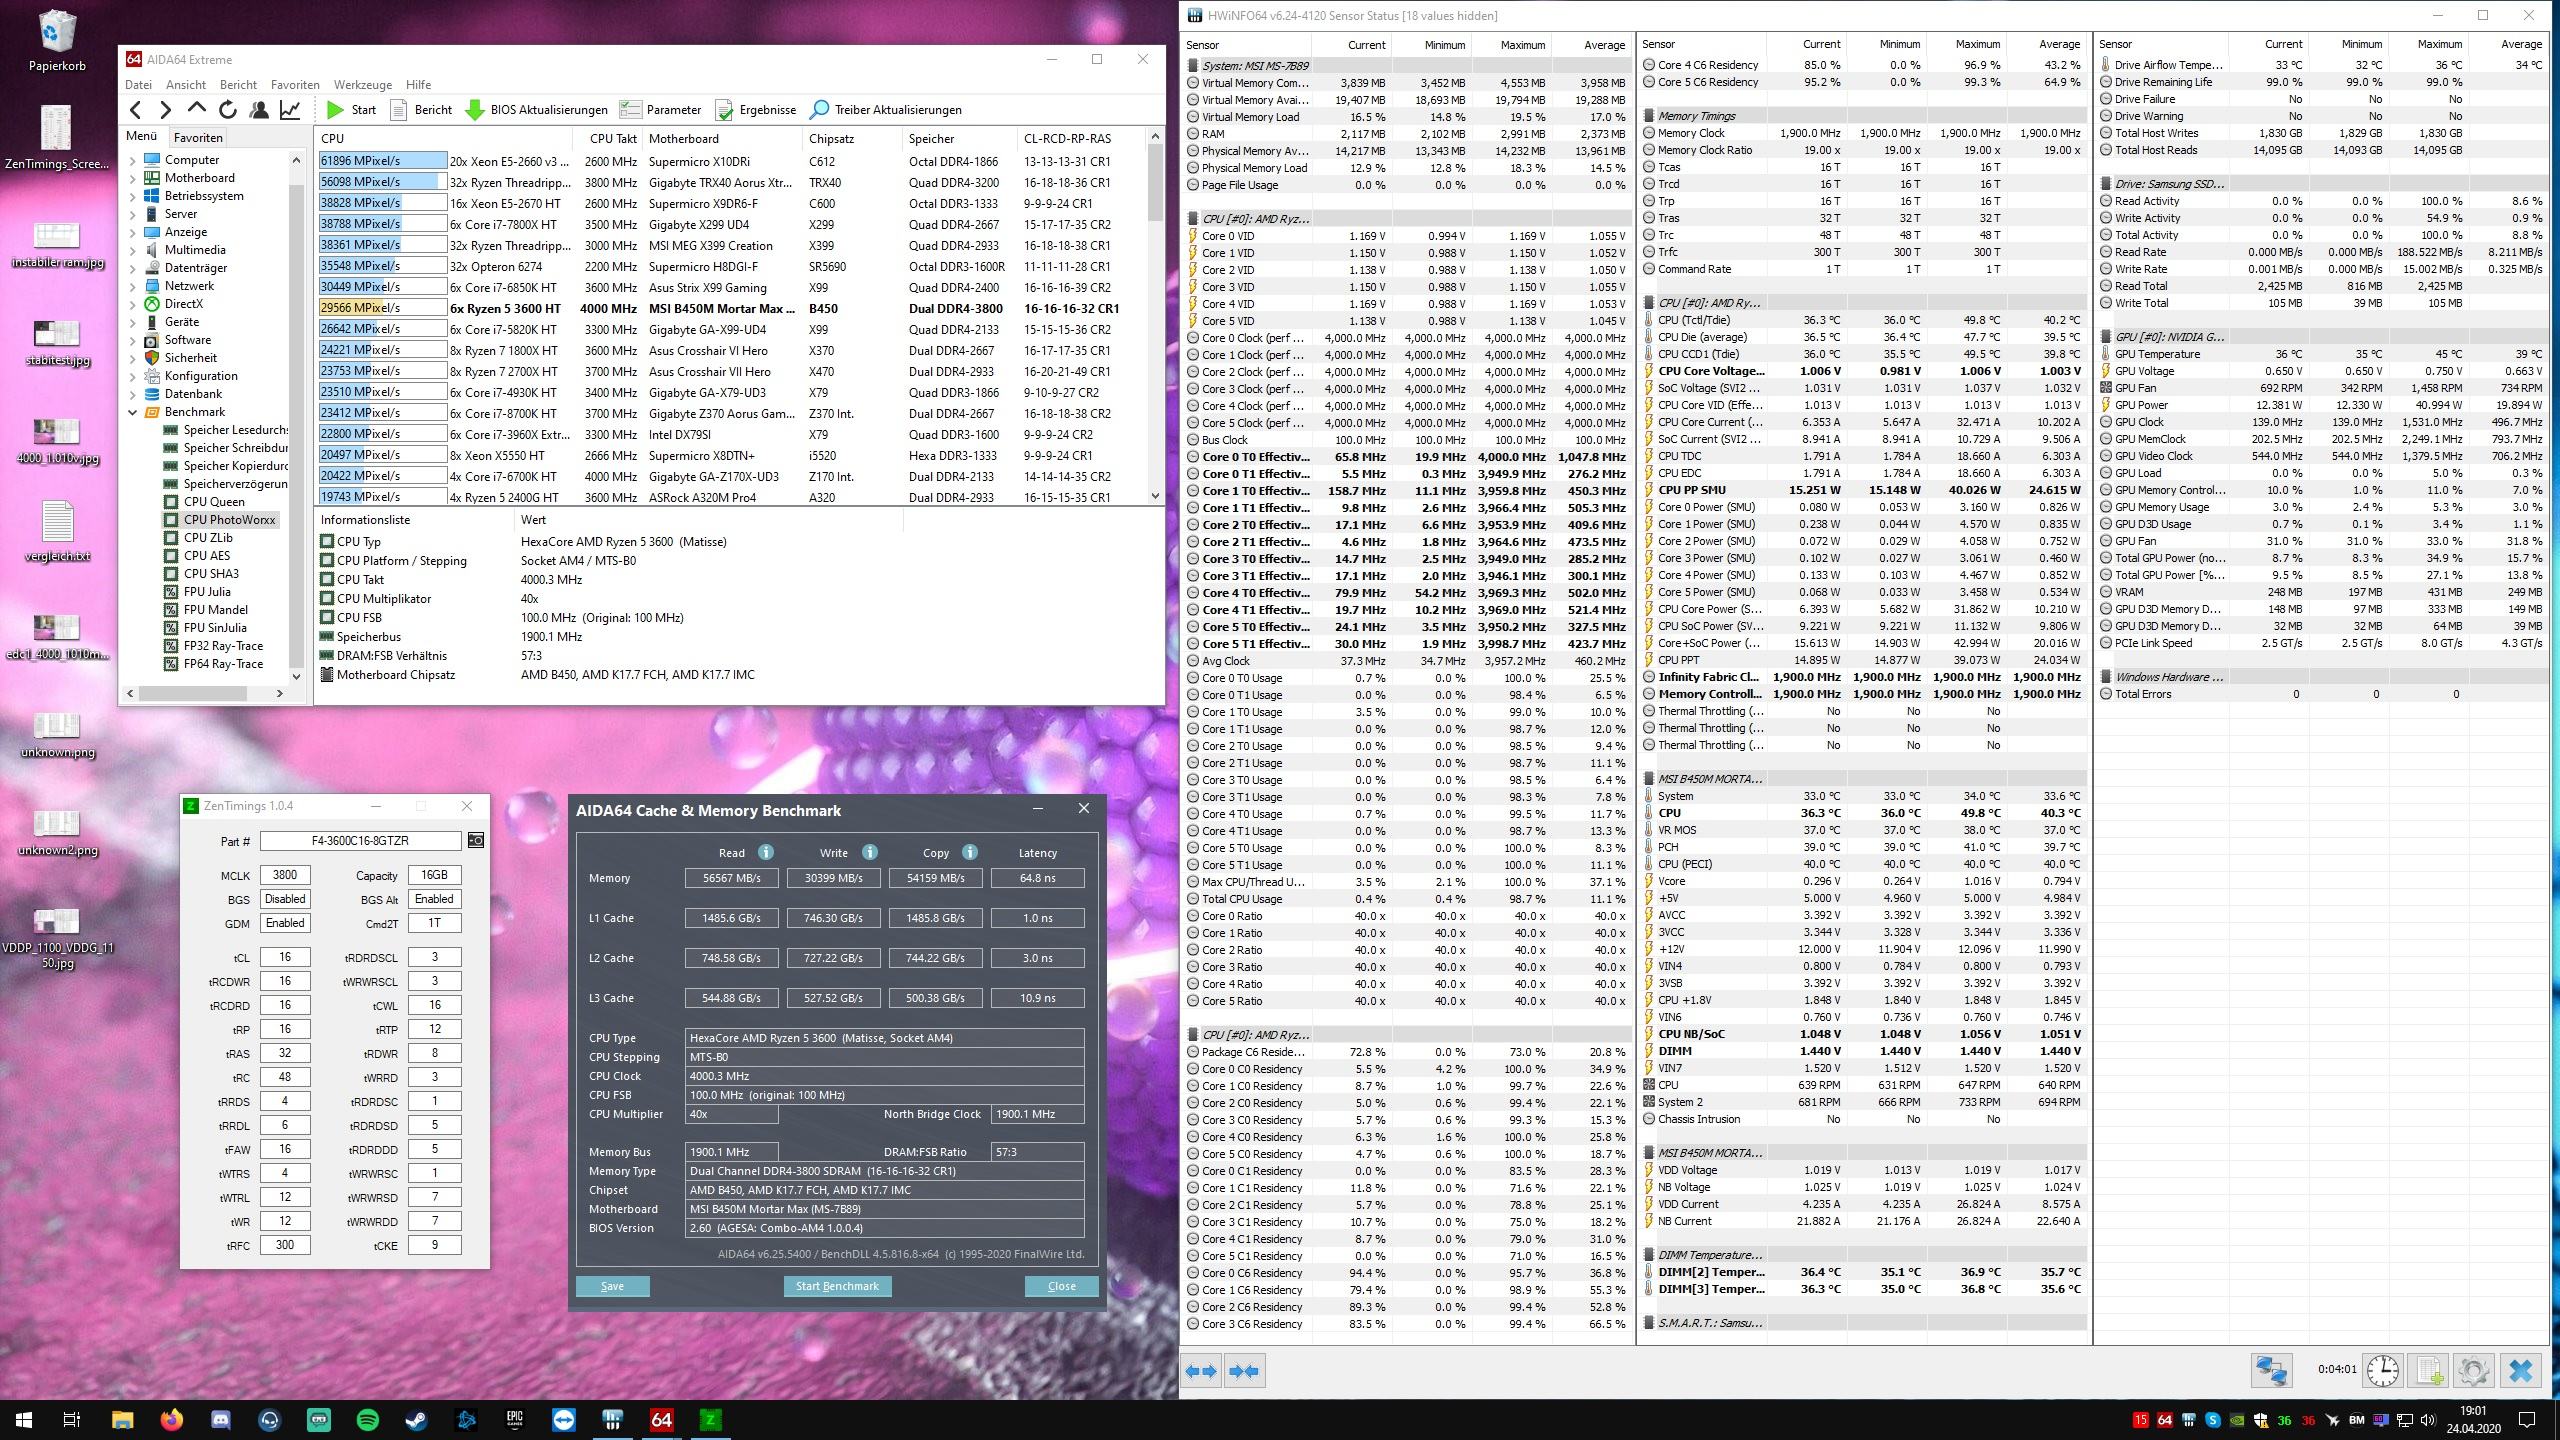The width and height of the screenshot is (2560, 1440).
Task: Open the Datei menu in AIDA64
Action: (x=138, y=85)
